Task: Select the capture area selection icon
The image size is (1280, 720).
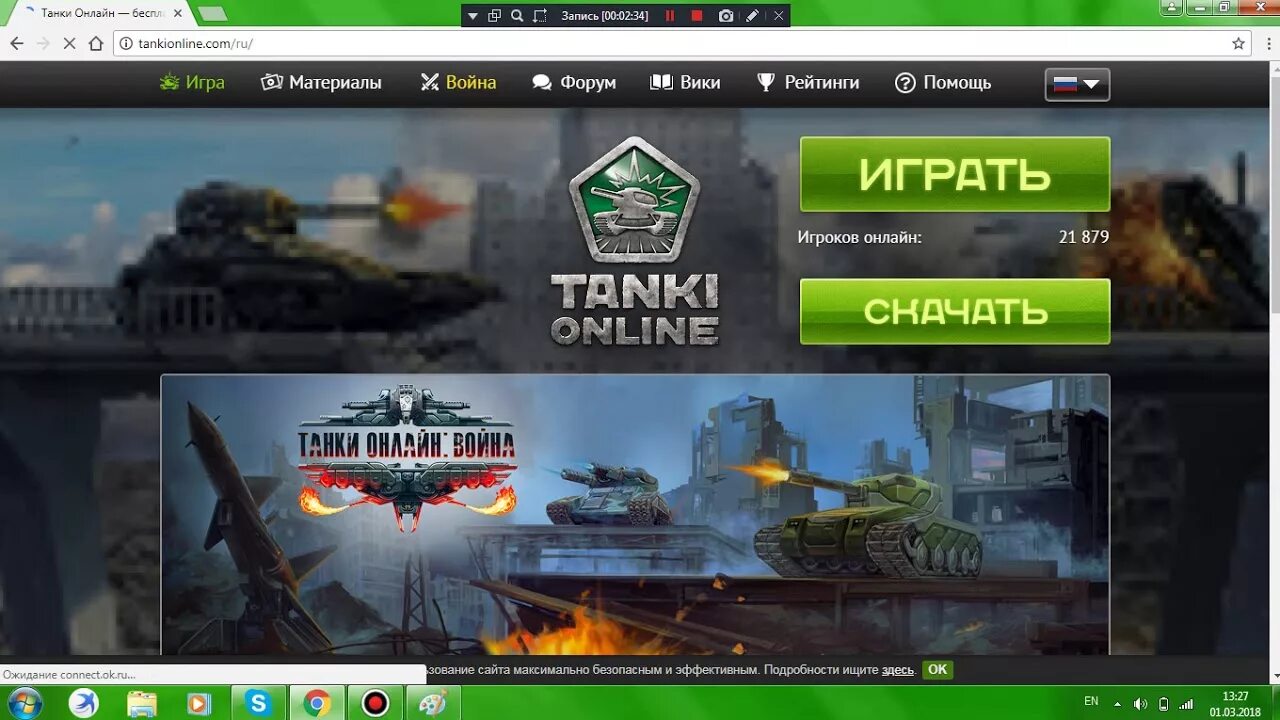Action: click(540, 16)
